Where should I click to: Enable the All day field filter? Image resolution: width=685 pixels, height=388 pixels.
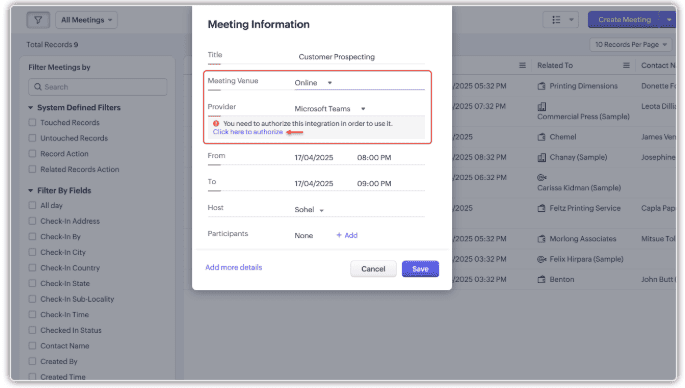pyautogui.click(x=32, y=205)
